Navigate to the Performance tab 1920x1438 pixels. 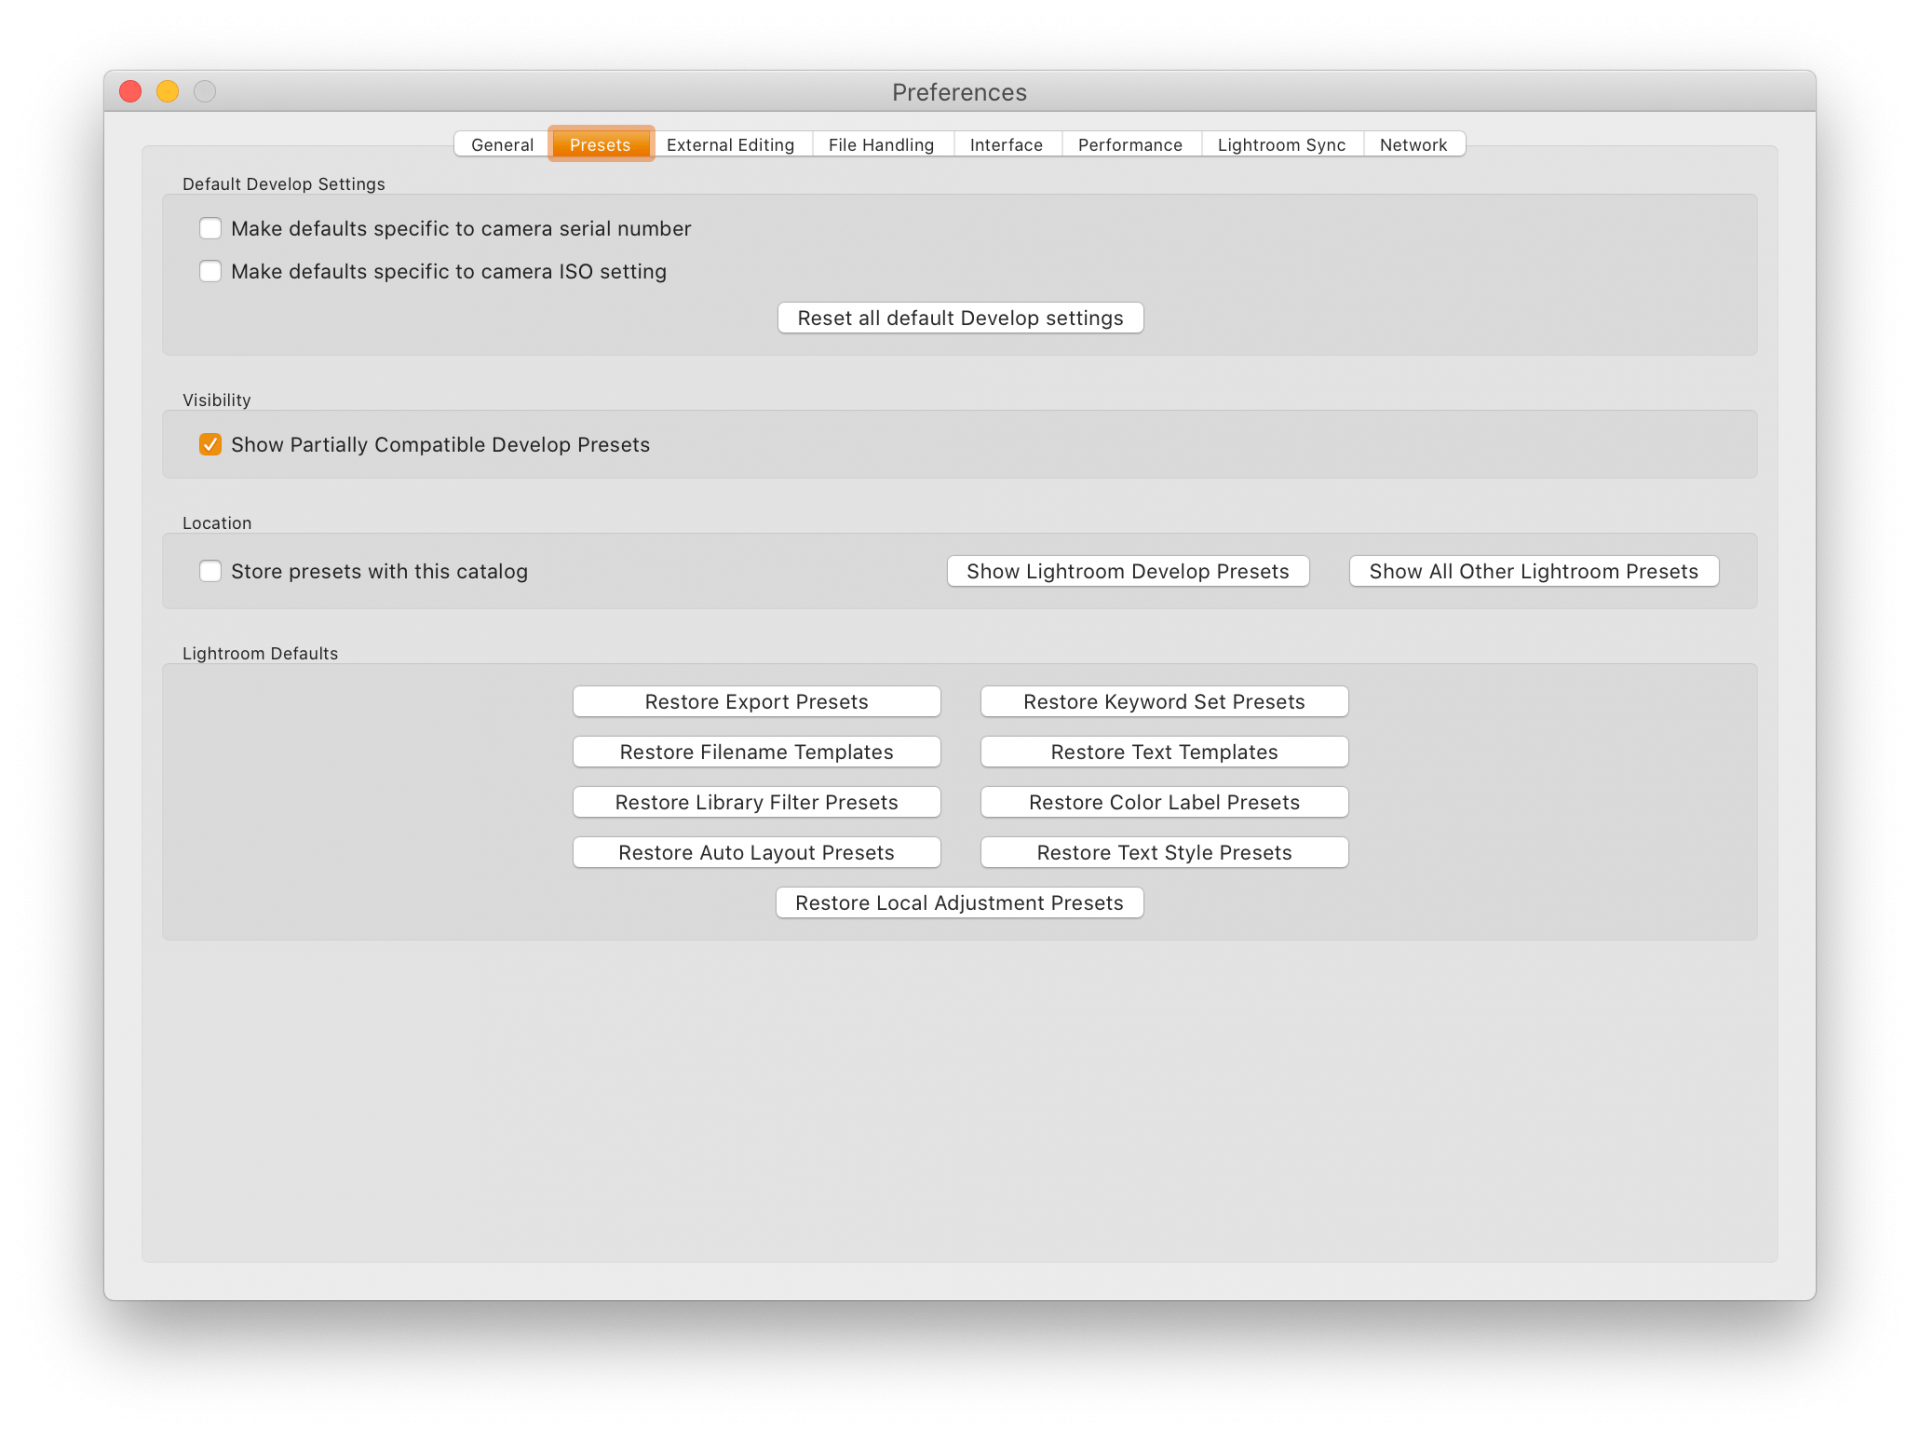pos(1130,143)
